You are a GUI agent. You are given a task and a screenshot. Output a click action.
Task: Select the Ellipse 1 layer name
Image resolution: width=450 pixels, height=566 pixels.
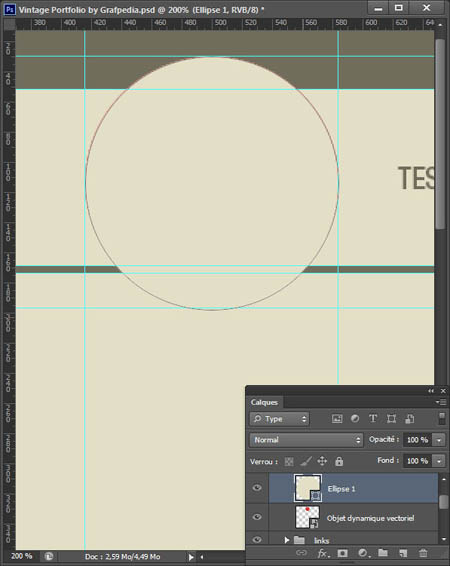341,489
